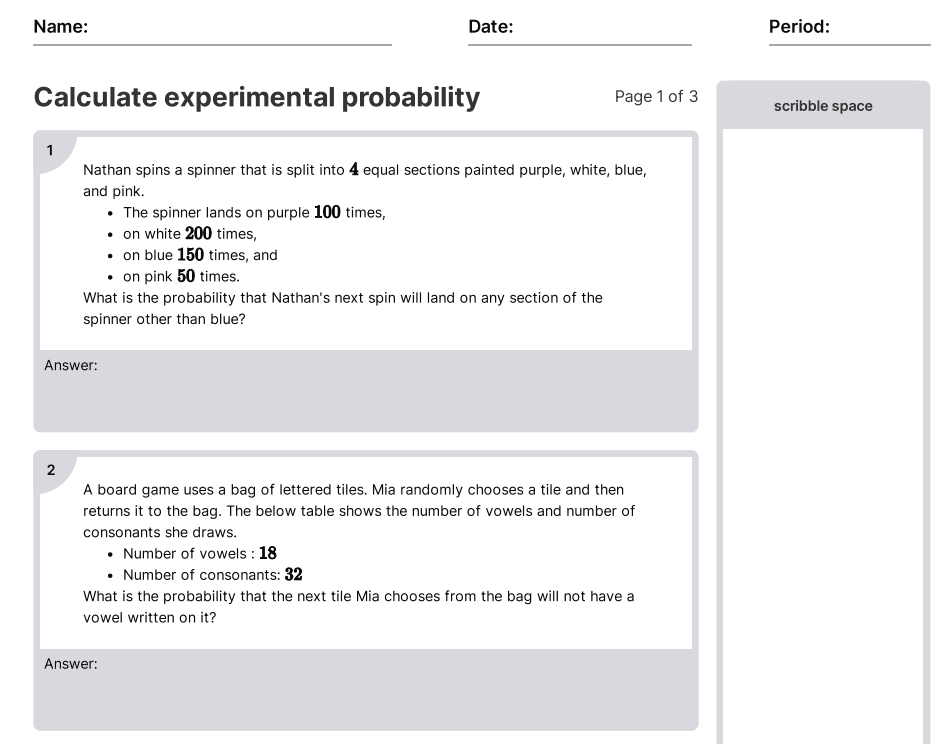Screen dimensions: 949x744
Task: Click the 'on white 200 times' bullet
Action: pos(190,234)
